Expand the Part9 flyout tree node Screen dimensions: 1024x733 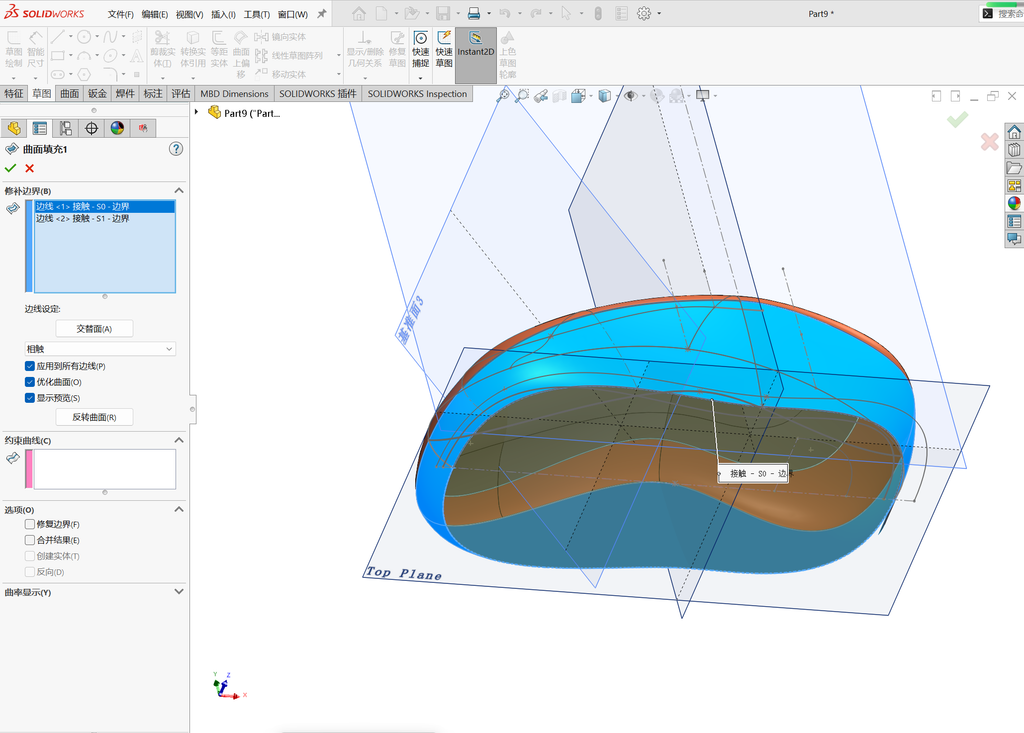tap(197, 112)
